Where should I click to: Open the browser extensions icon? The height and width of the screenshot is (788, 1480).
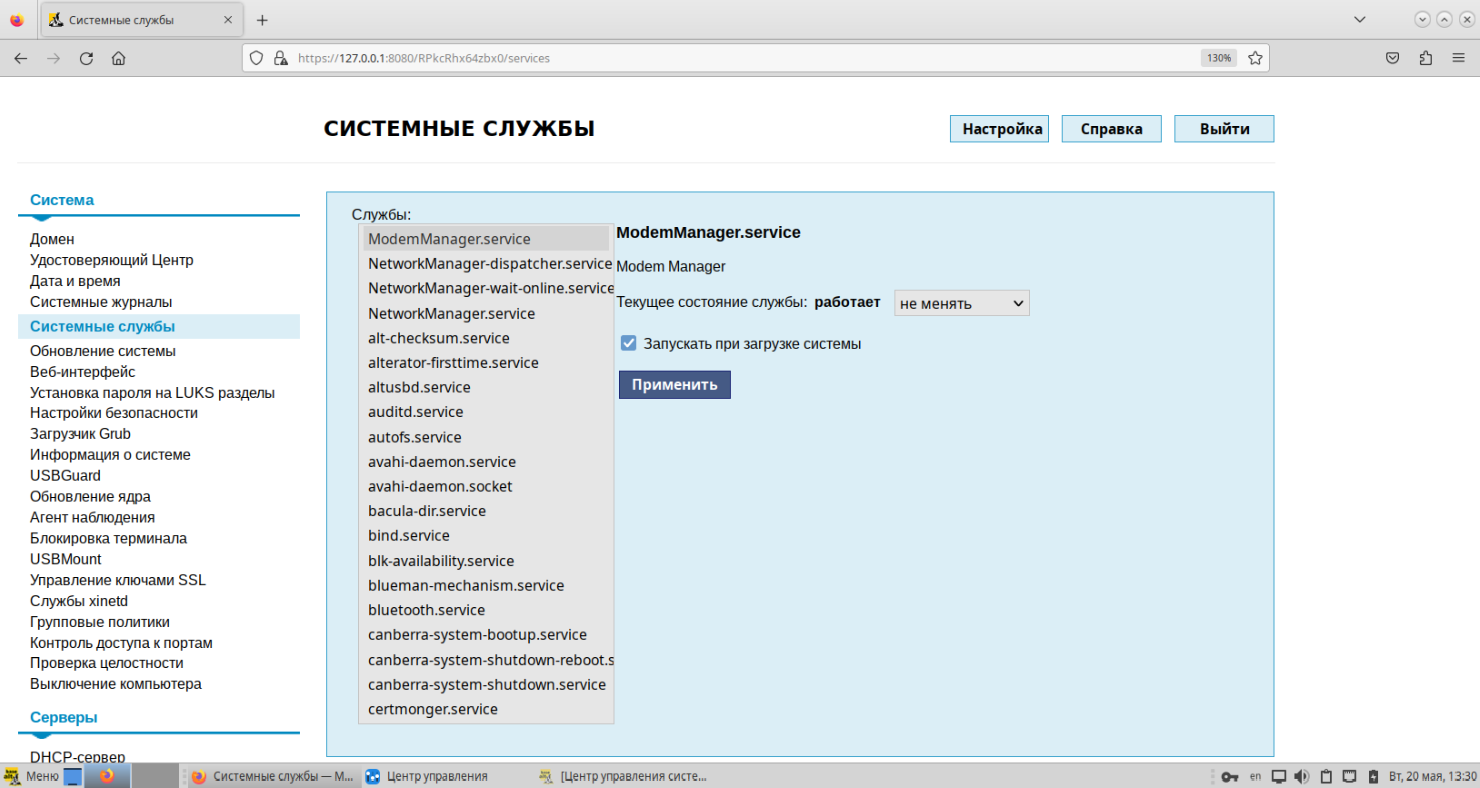tap(1426, 58)
